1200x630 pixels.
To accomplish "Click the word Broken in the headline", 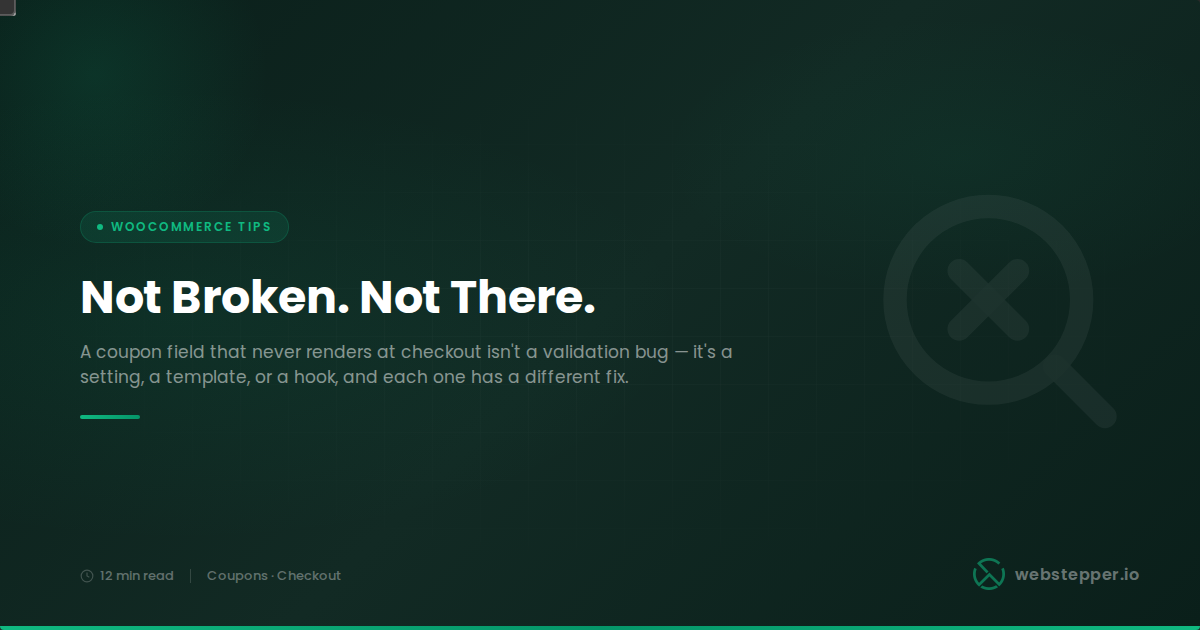I will pyautogui.click(x=258, y=297).
